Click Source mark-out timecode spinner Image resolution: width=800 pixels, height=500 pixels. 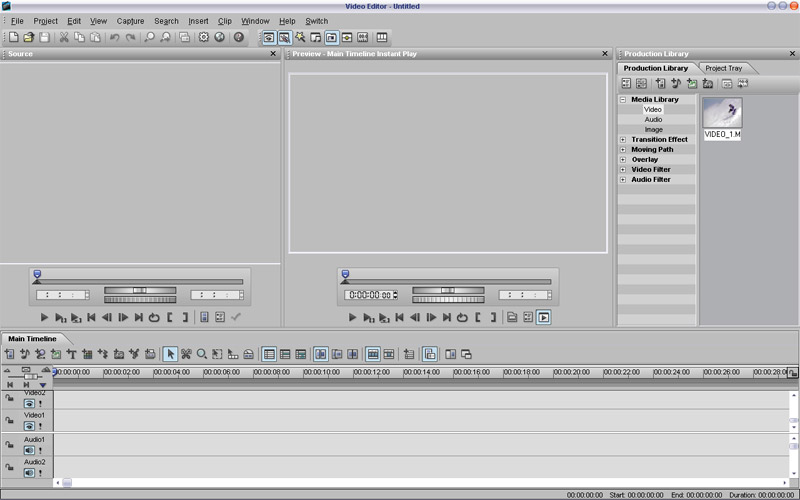tap(241, 295)
